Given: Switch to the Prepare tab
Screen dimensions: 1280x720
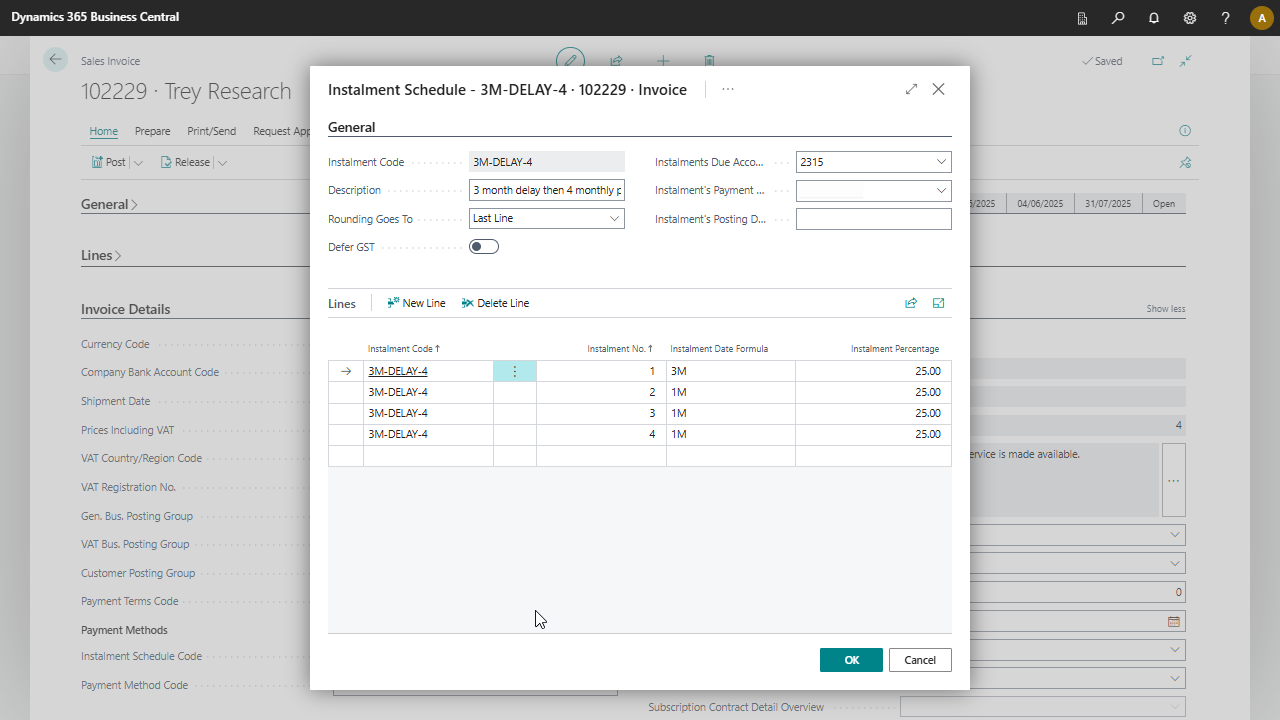Looking at the screenshot, I should click(x=153, y=131).
